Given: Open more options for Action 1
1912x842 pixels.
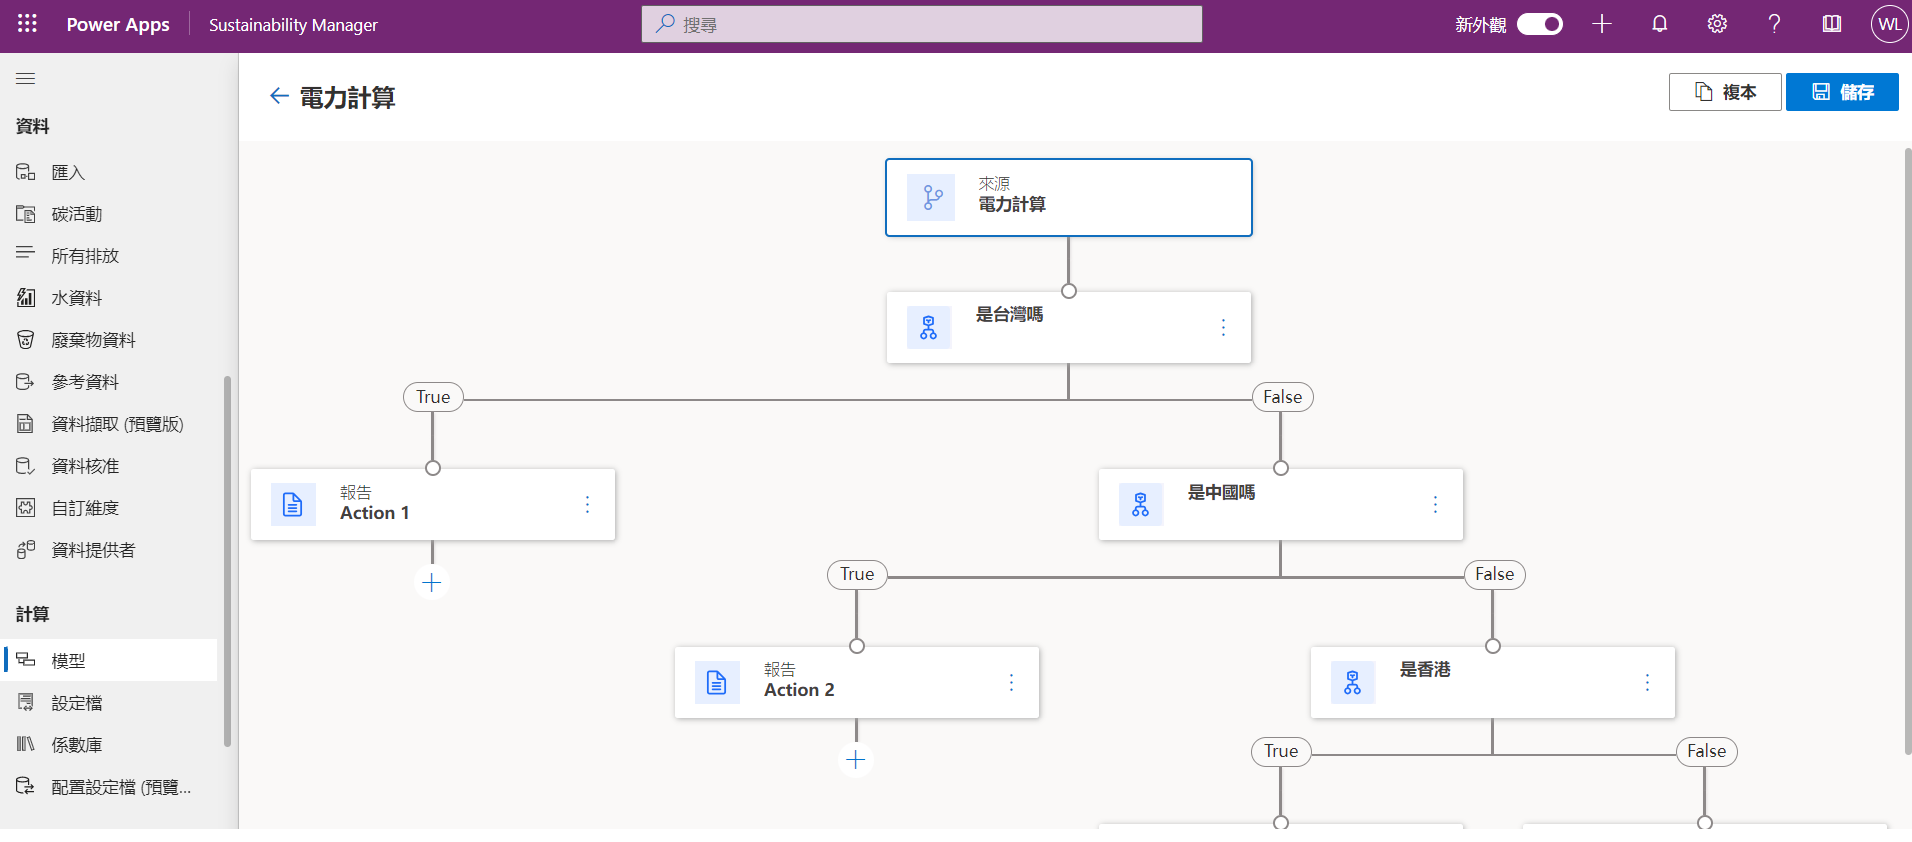Looking at the screenshot, I should click(587, 505).
